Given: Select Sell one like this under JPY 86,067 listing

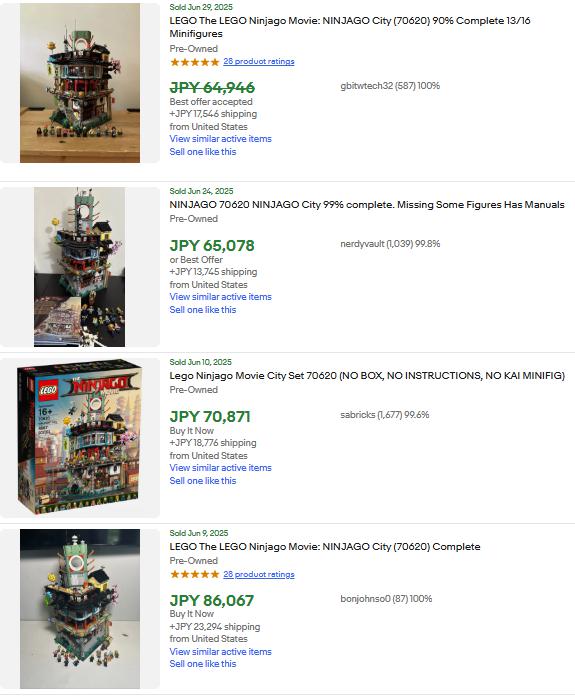Looking at the screenshot, I should [x=202, y=664].
